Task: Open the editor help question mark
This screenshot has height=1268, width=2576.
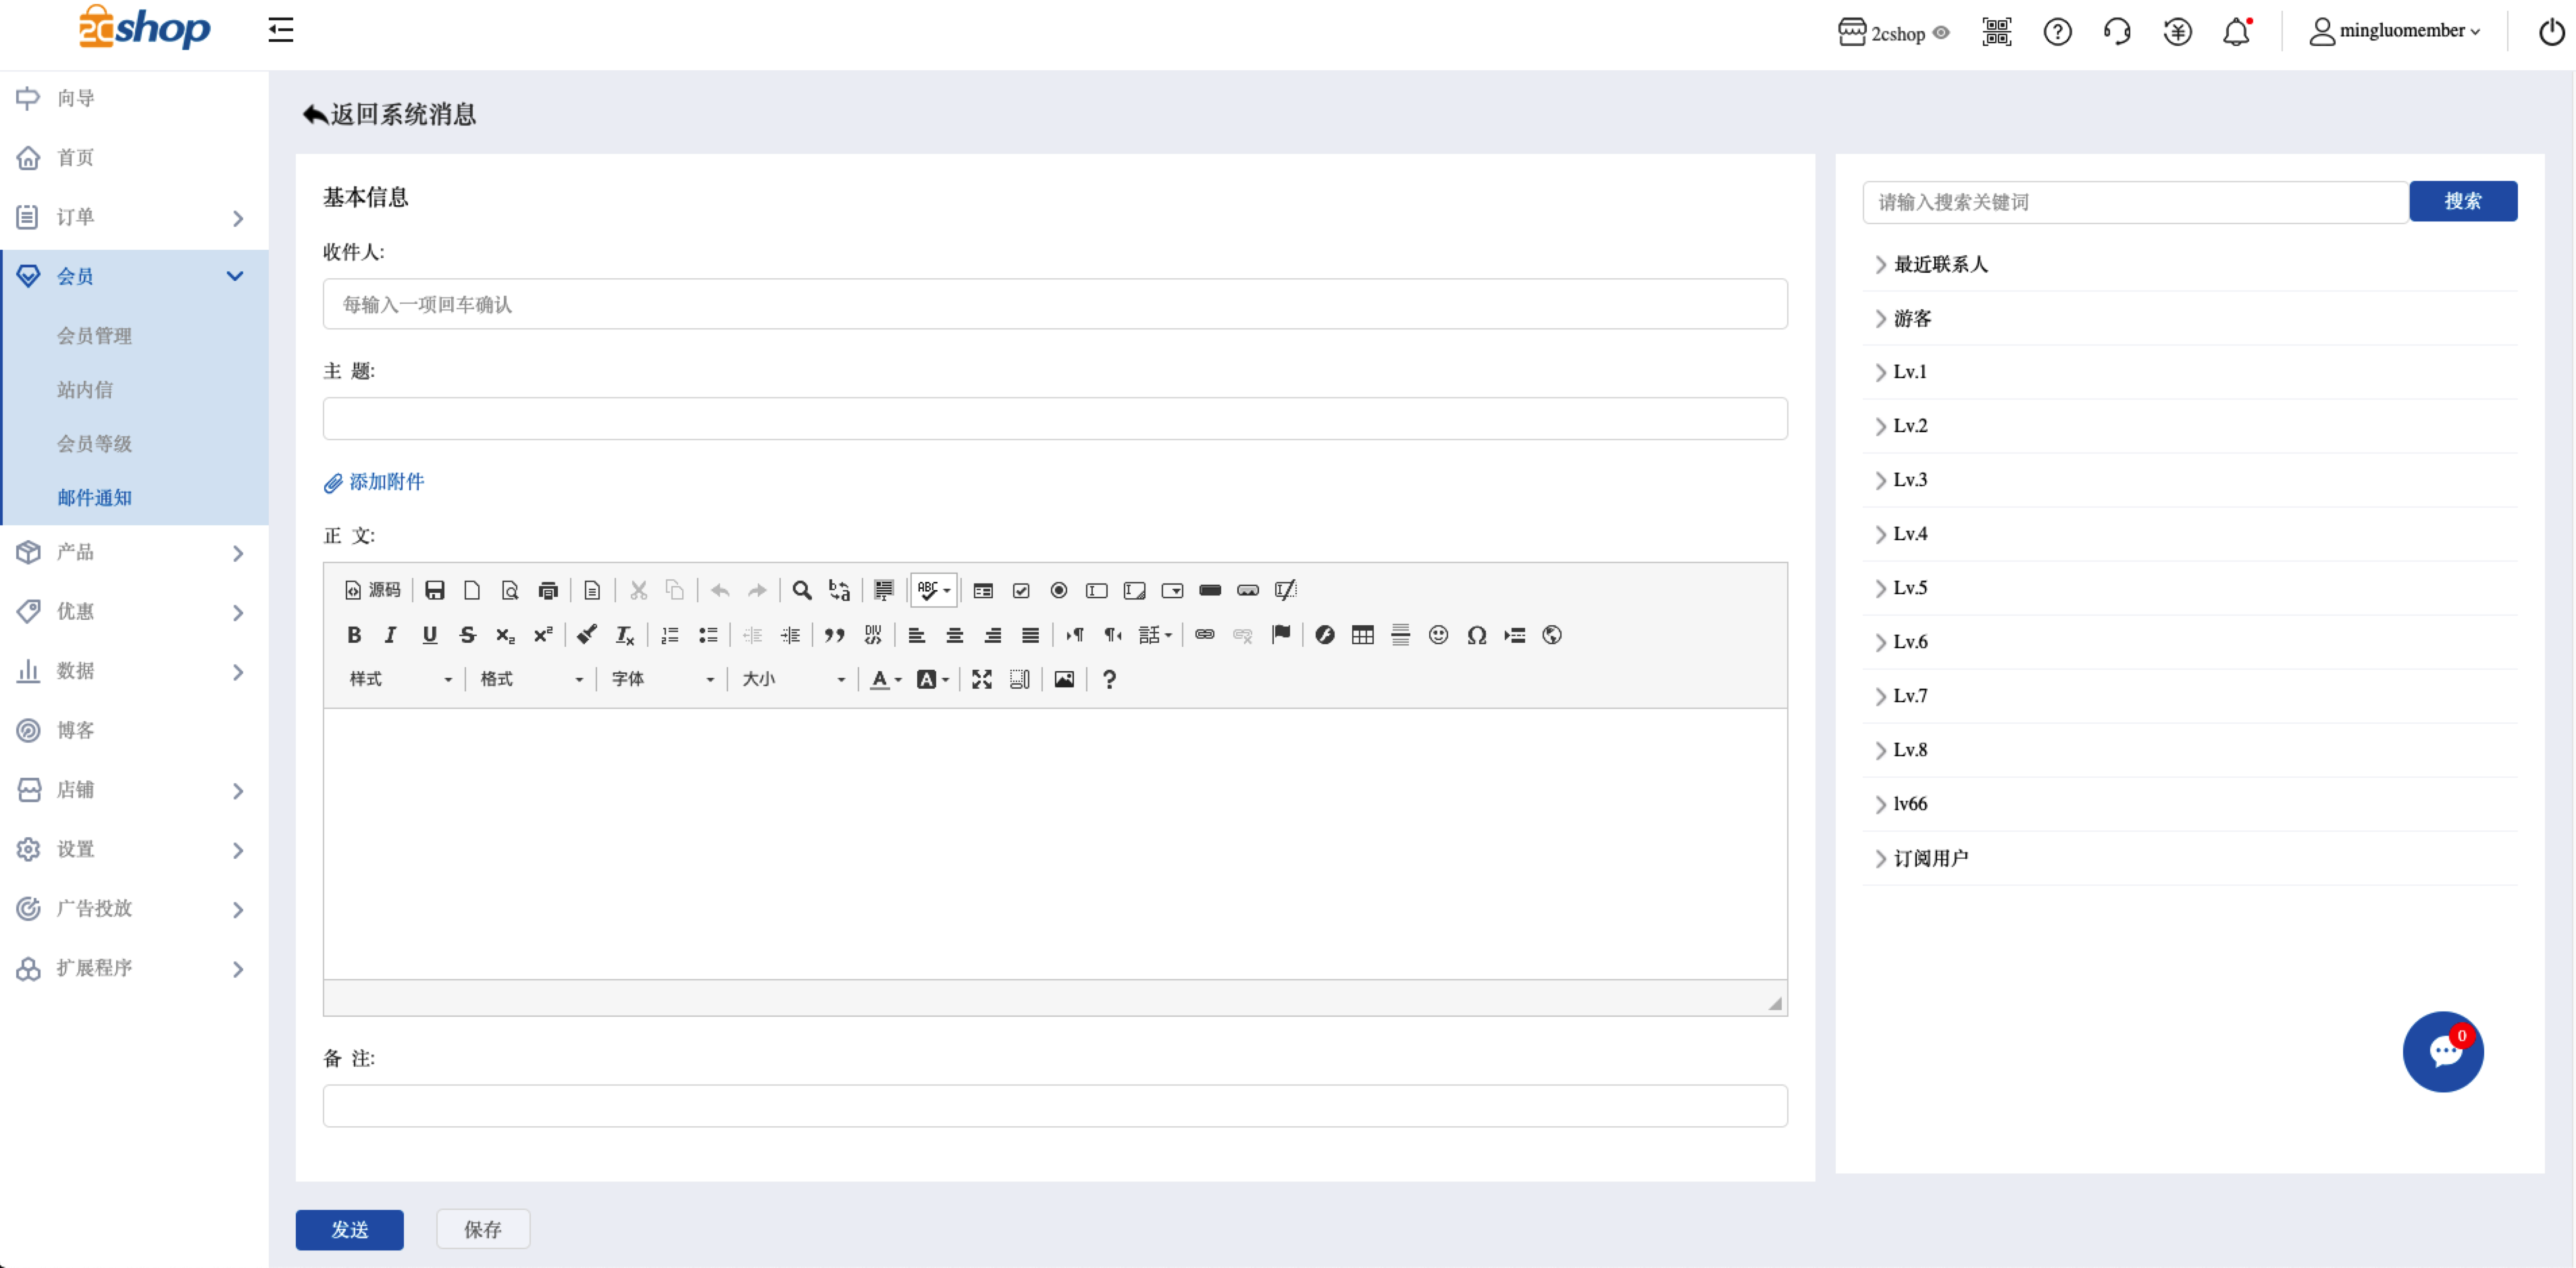Action: coord(1108,680)
